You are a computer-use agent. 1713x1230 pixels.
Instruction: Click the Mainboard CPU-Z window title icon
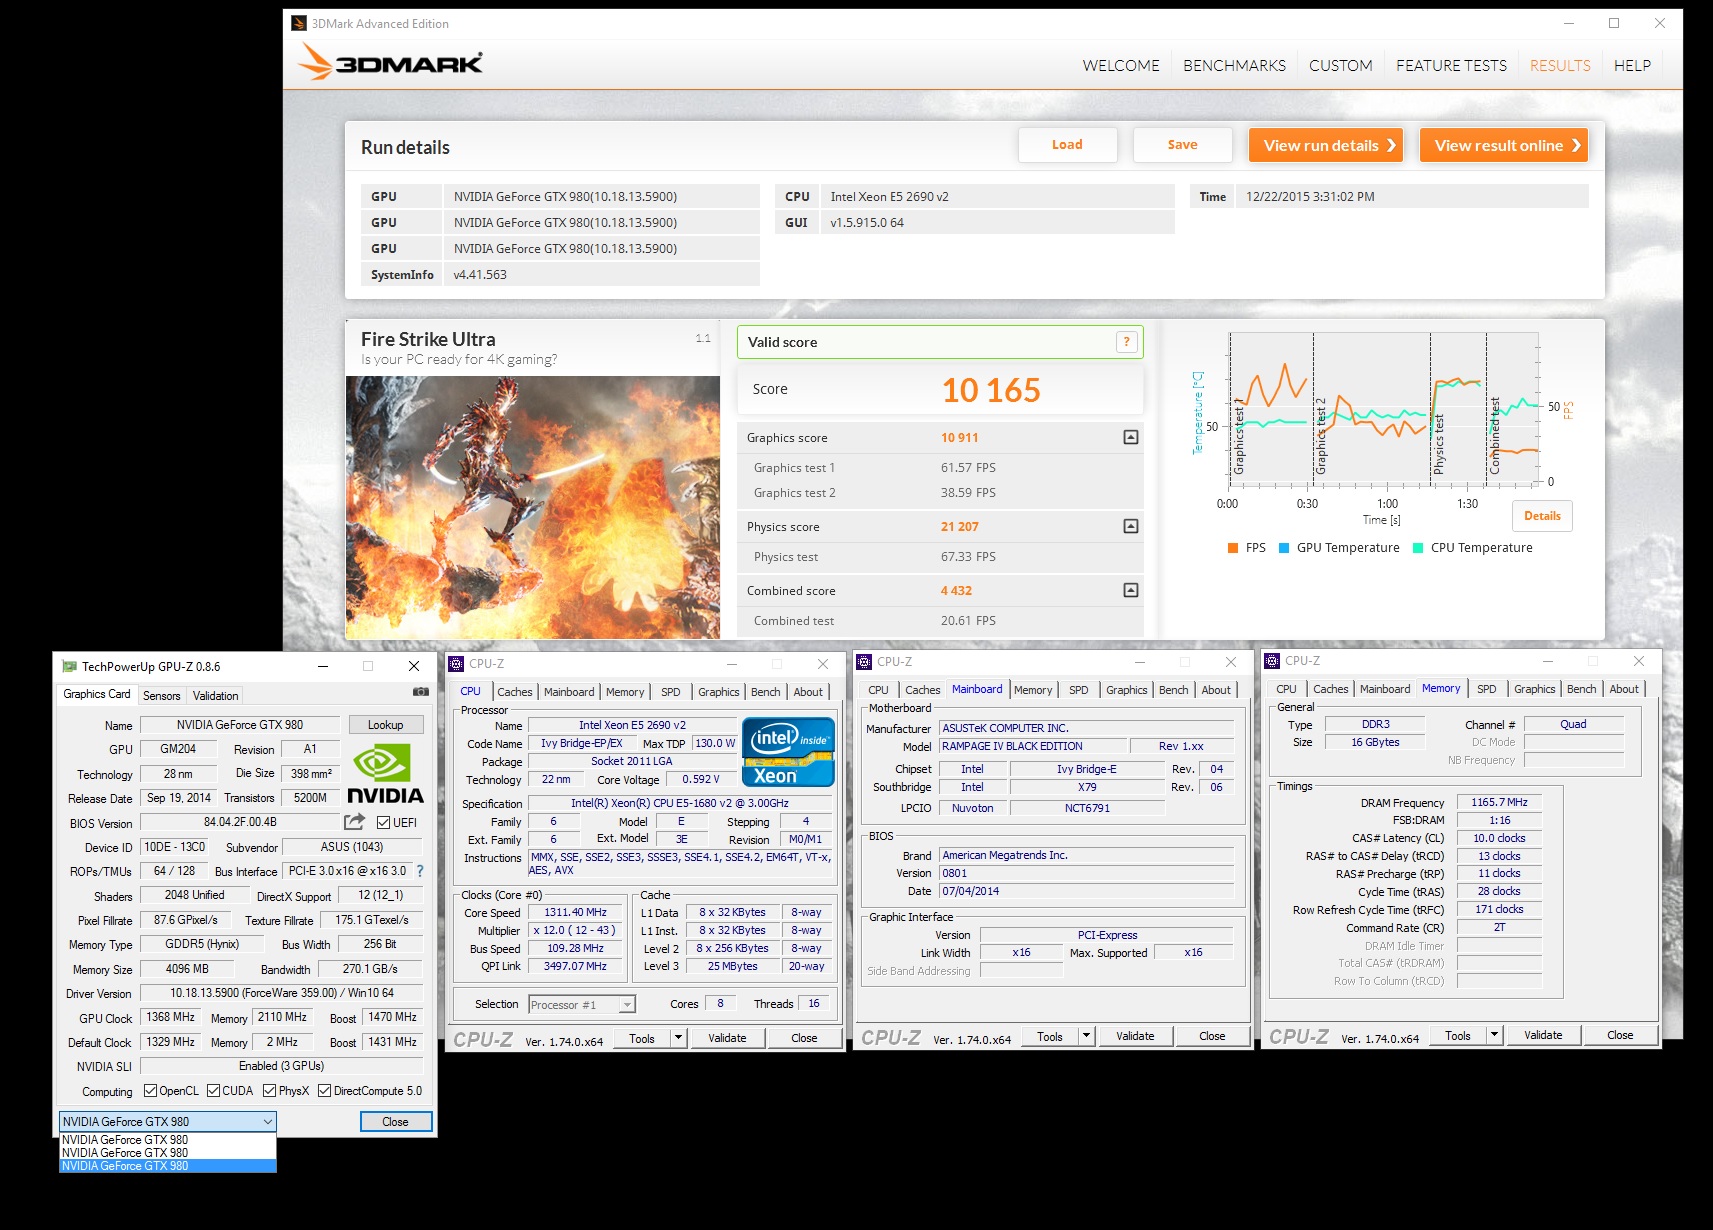tap(864, 661)
